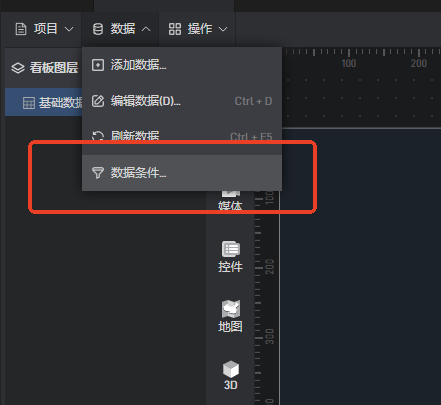The height and width of the screenshot is (405, 441).
Task: Click the funnel filter icon
Action: click(x=98, y=173)
